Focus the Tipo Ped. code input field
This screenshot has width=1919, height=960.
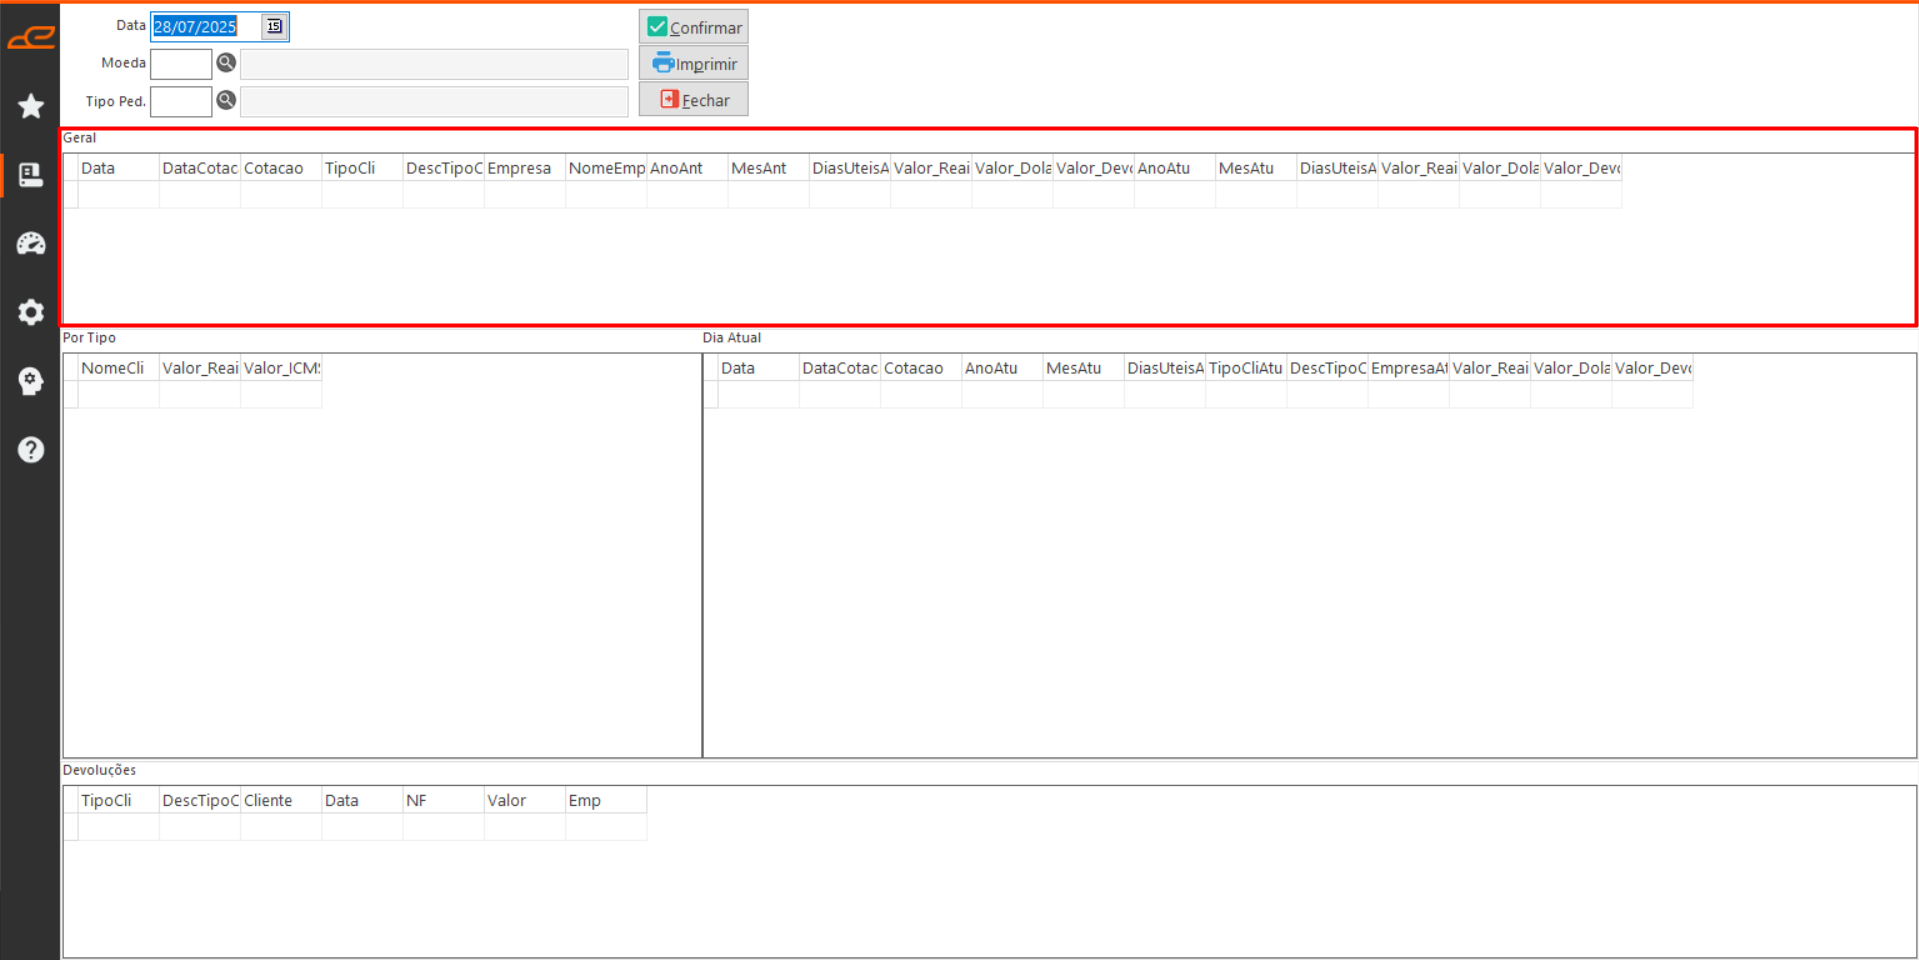[x=181, y=101]
